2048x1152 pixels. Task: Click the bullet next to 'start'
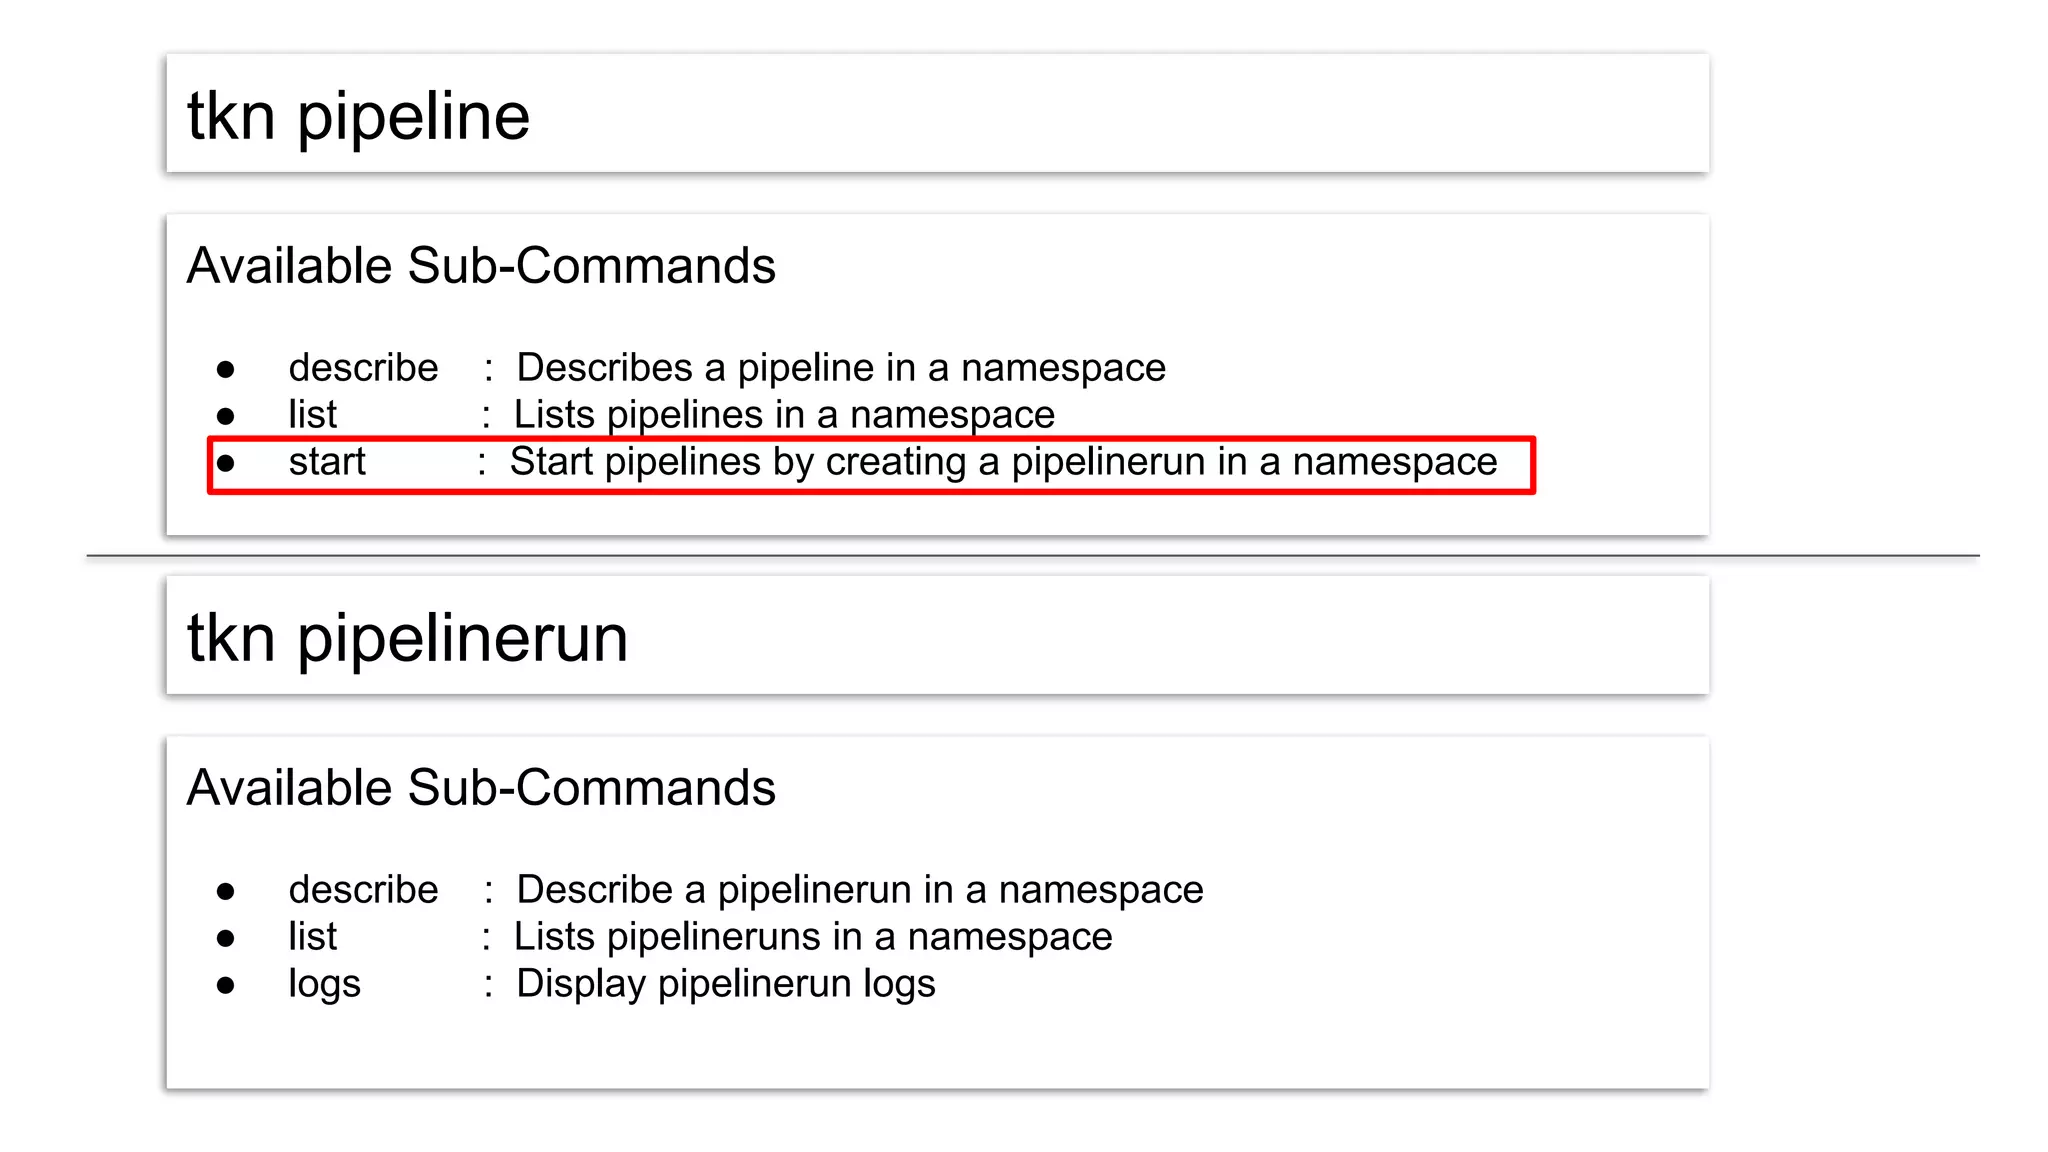click(x=226, y=464)
